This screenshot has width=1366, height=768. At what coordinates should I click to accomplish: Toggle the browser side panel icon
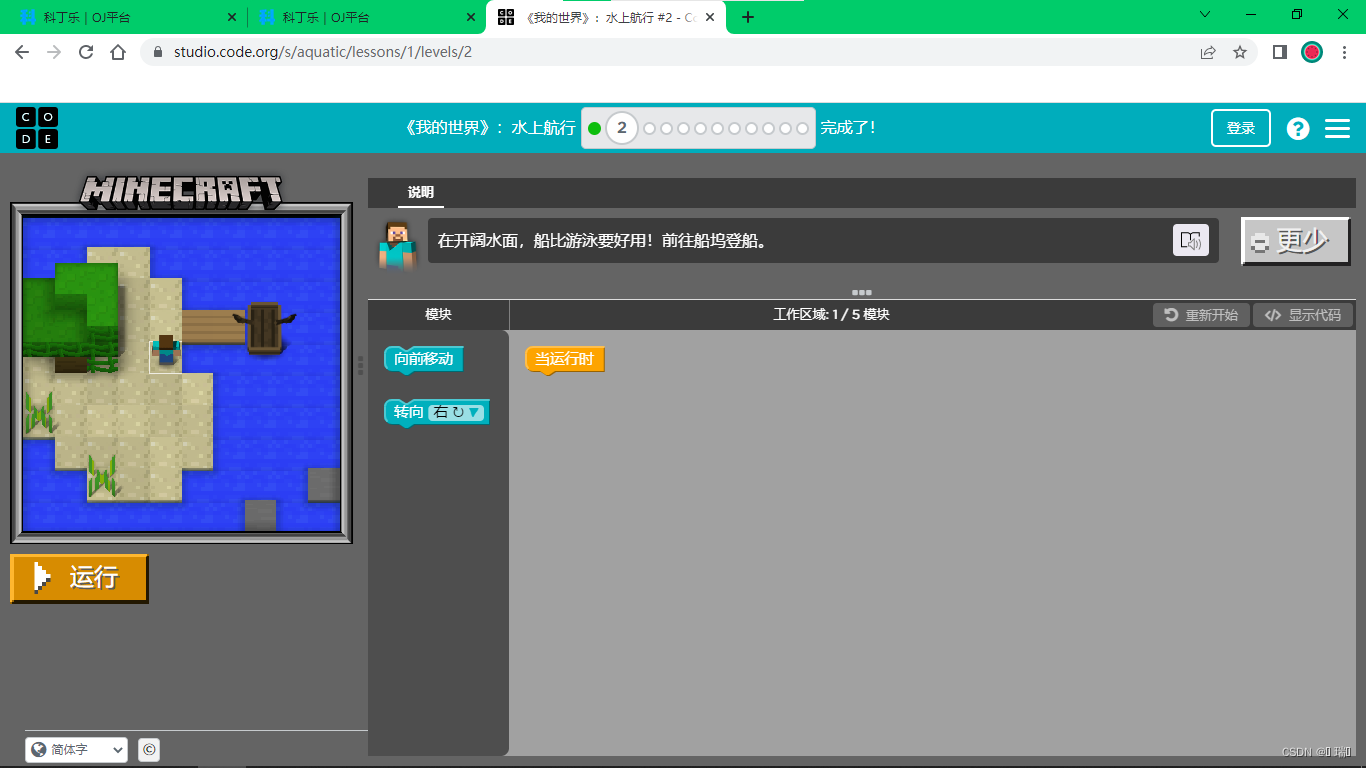pyautogui.click(x=1279, y=52)
